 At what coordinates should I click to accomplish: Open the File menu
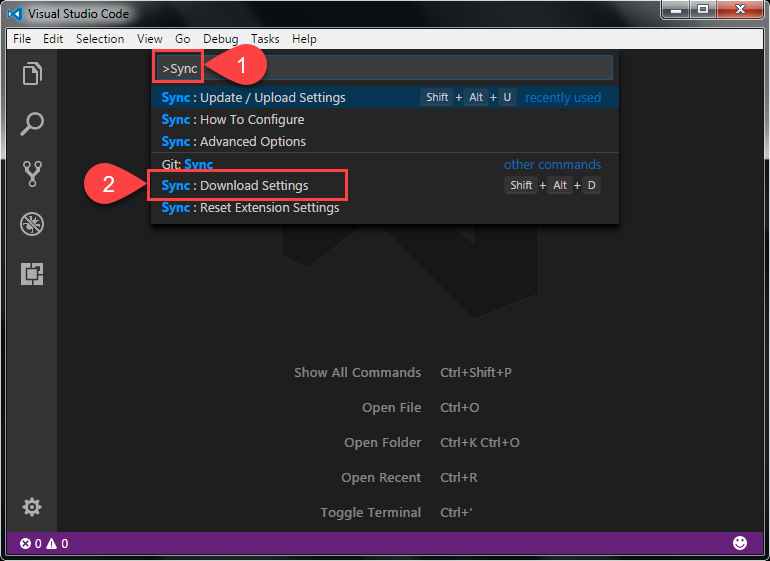(x=22, y=39)
